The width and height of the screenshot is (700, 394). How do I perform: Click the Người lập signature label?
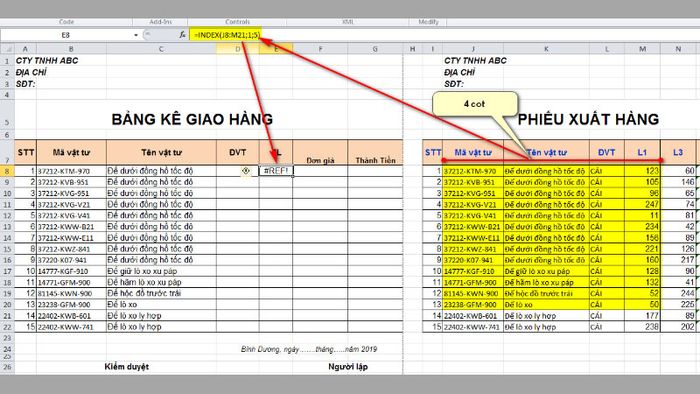(x=348, y=367)
